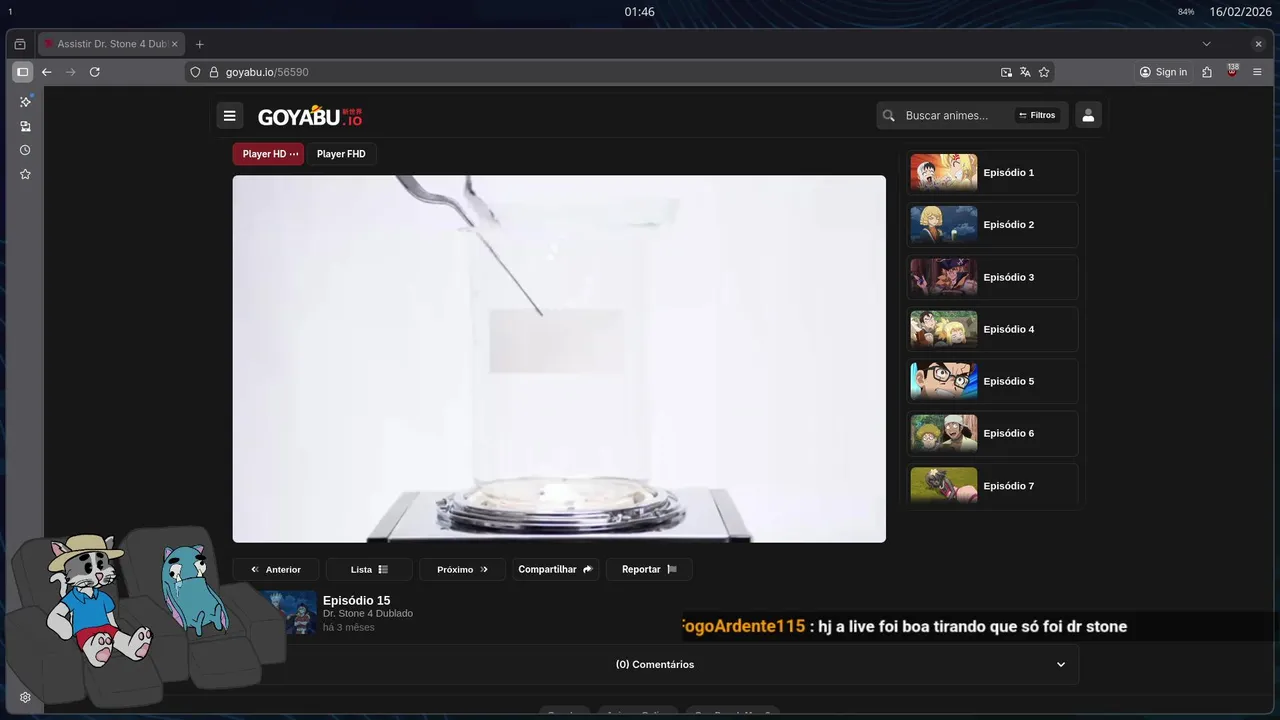1280x720 pixels.
Task: Click the workspace 1 indicator
Action: (10, 12)
